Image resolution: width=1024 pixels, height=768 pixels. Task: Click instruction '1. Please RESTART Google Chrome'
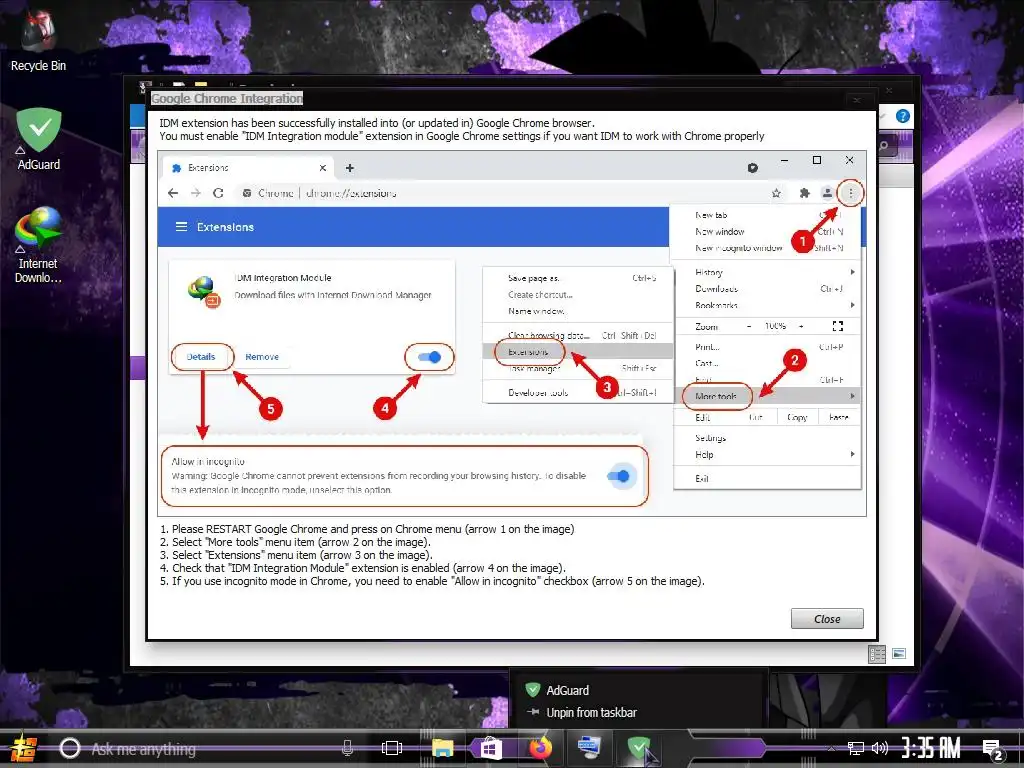367,529
